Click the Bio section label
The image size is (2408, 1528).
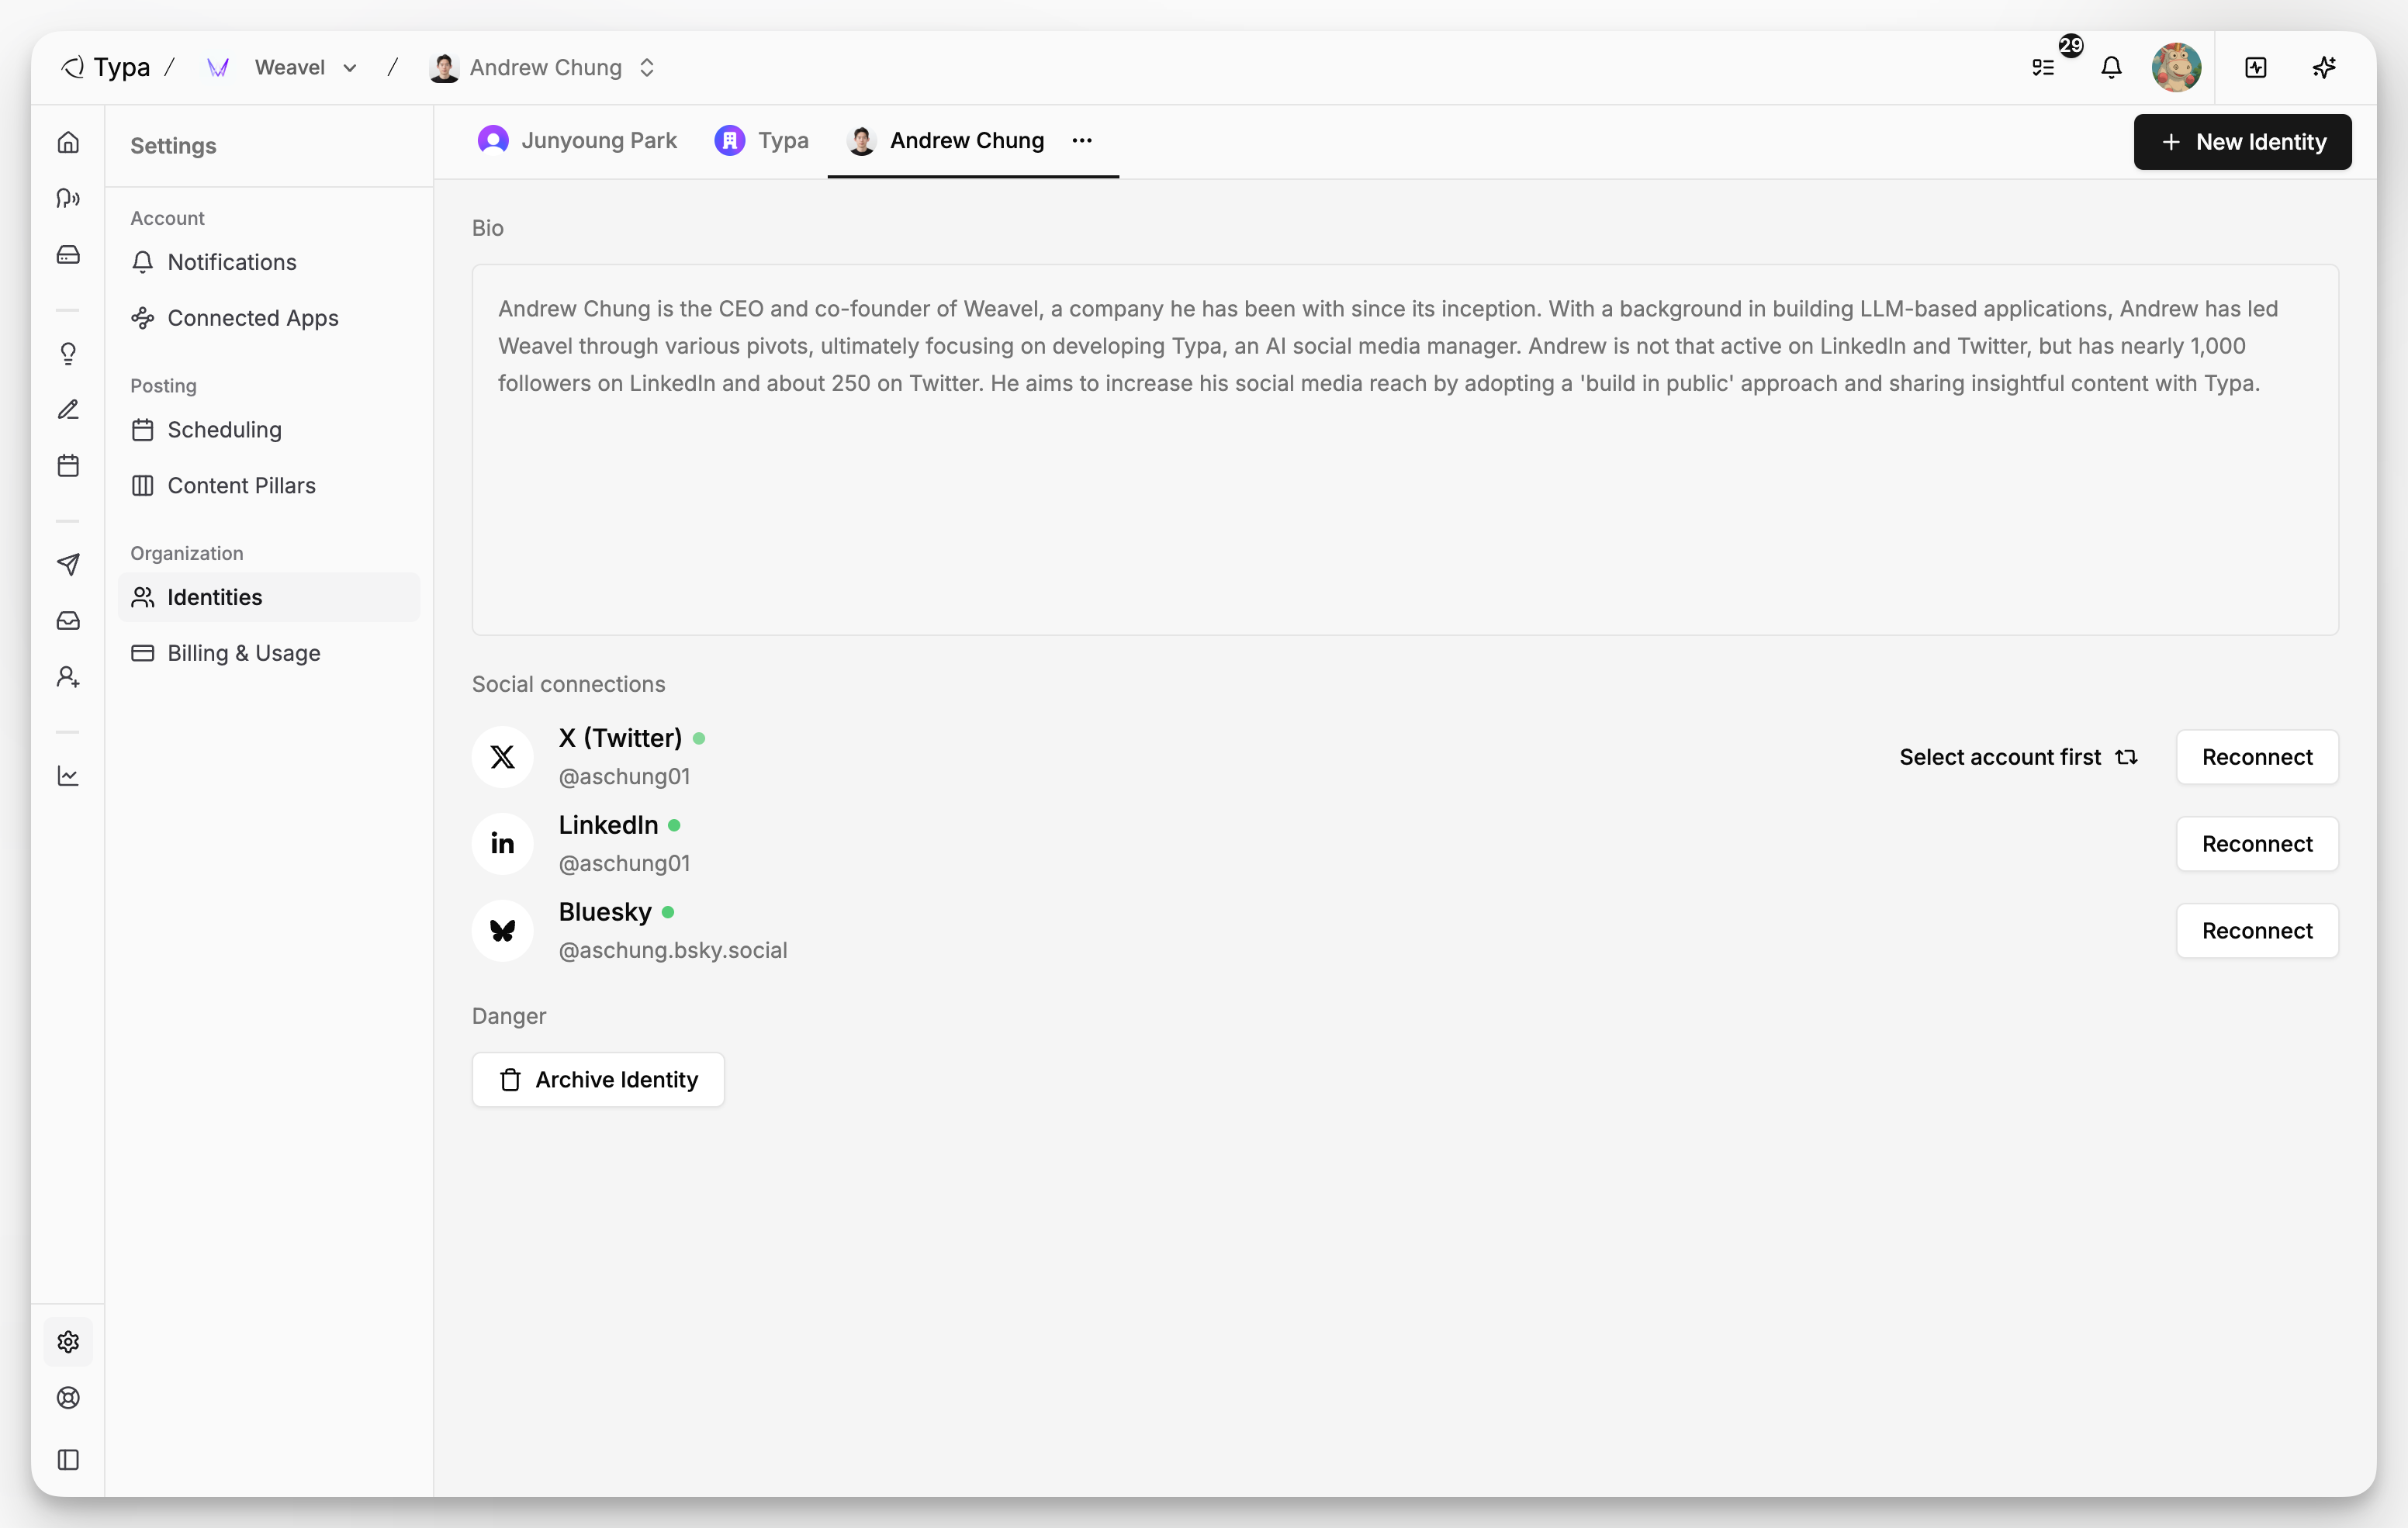click(x=488, y=228)
